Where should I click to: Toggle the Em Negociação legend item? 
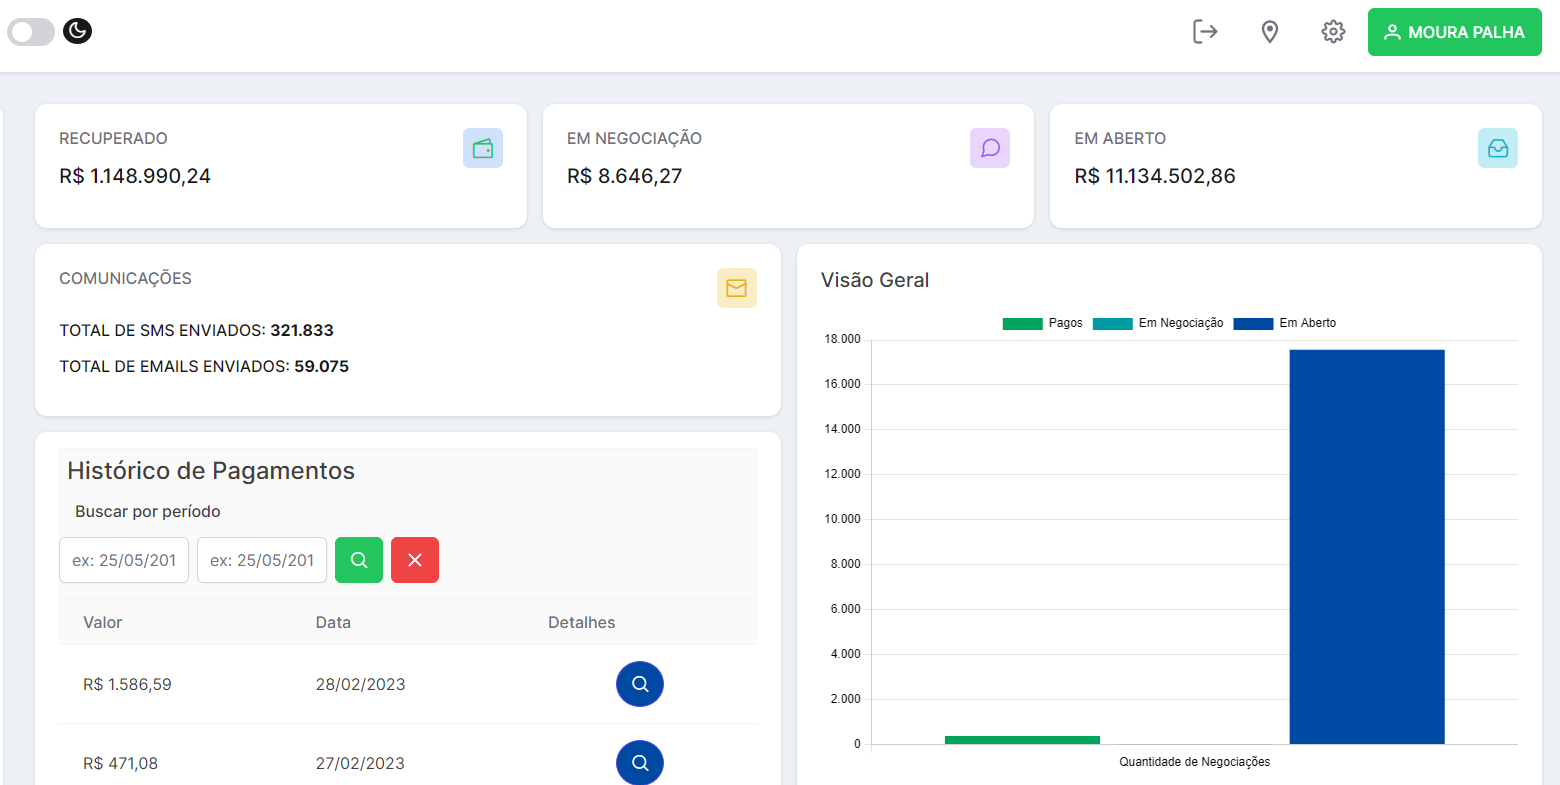[1158, 323]
